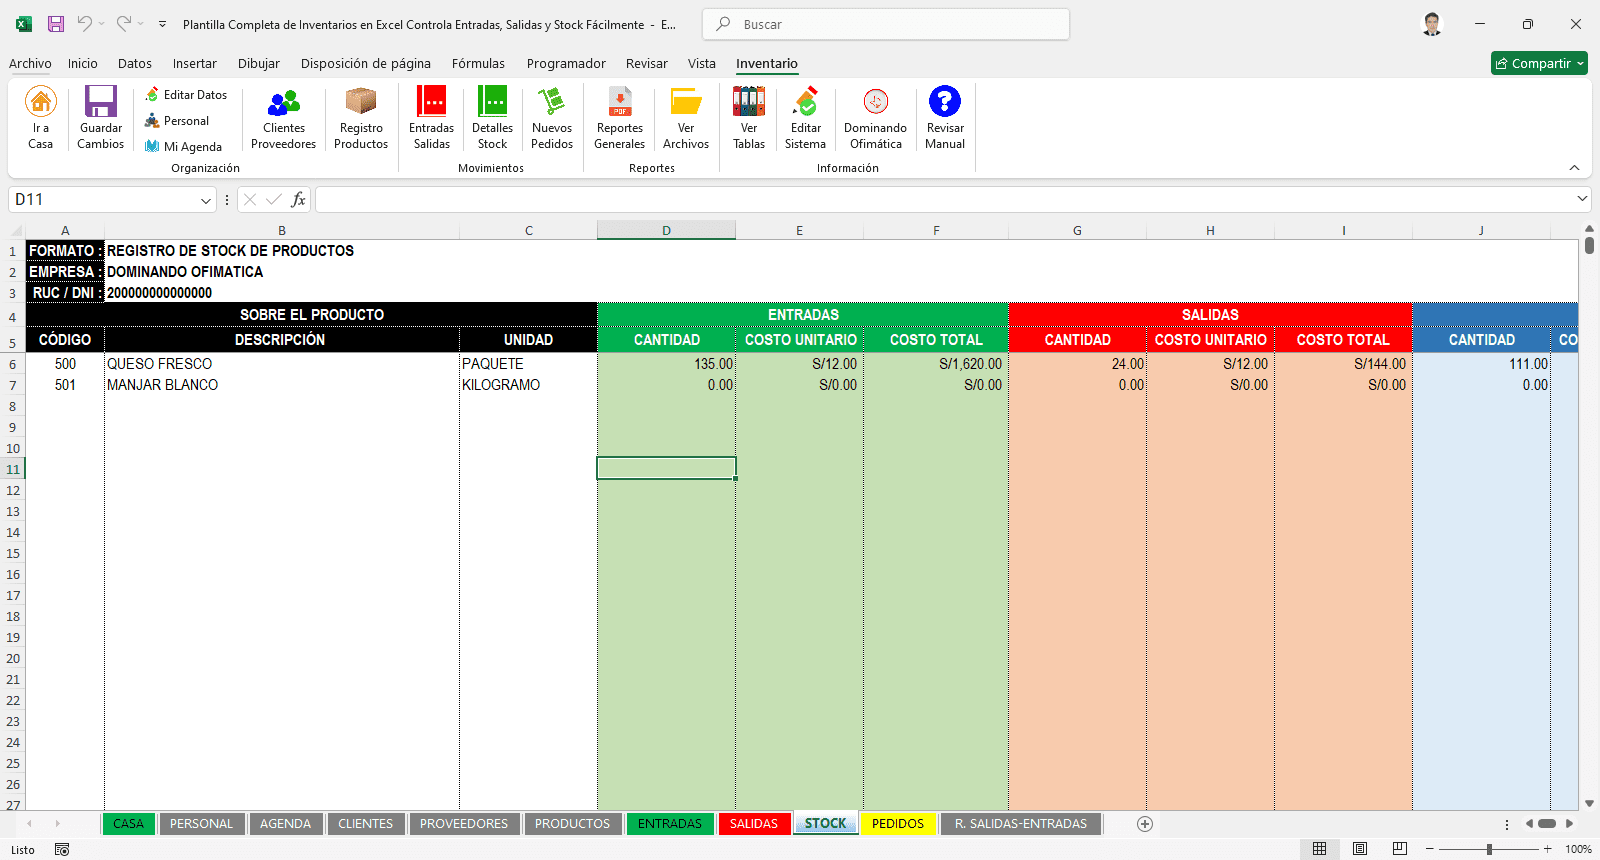1600x860 pixels.
Task: Open Registro Productos box icon
Action: [x=361, y=102]
